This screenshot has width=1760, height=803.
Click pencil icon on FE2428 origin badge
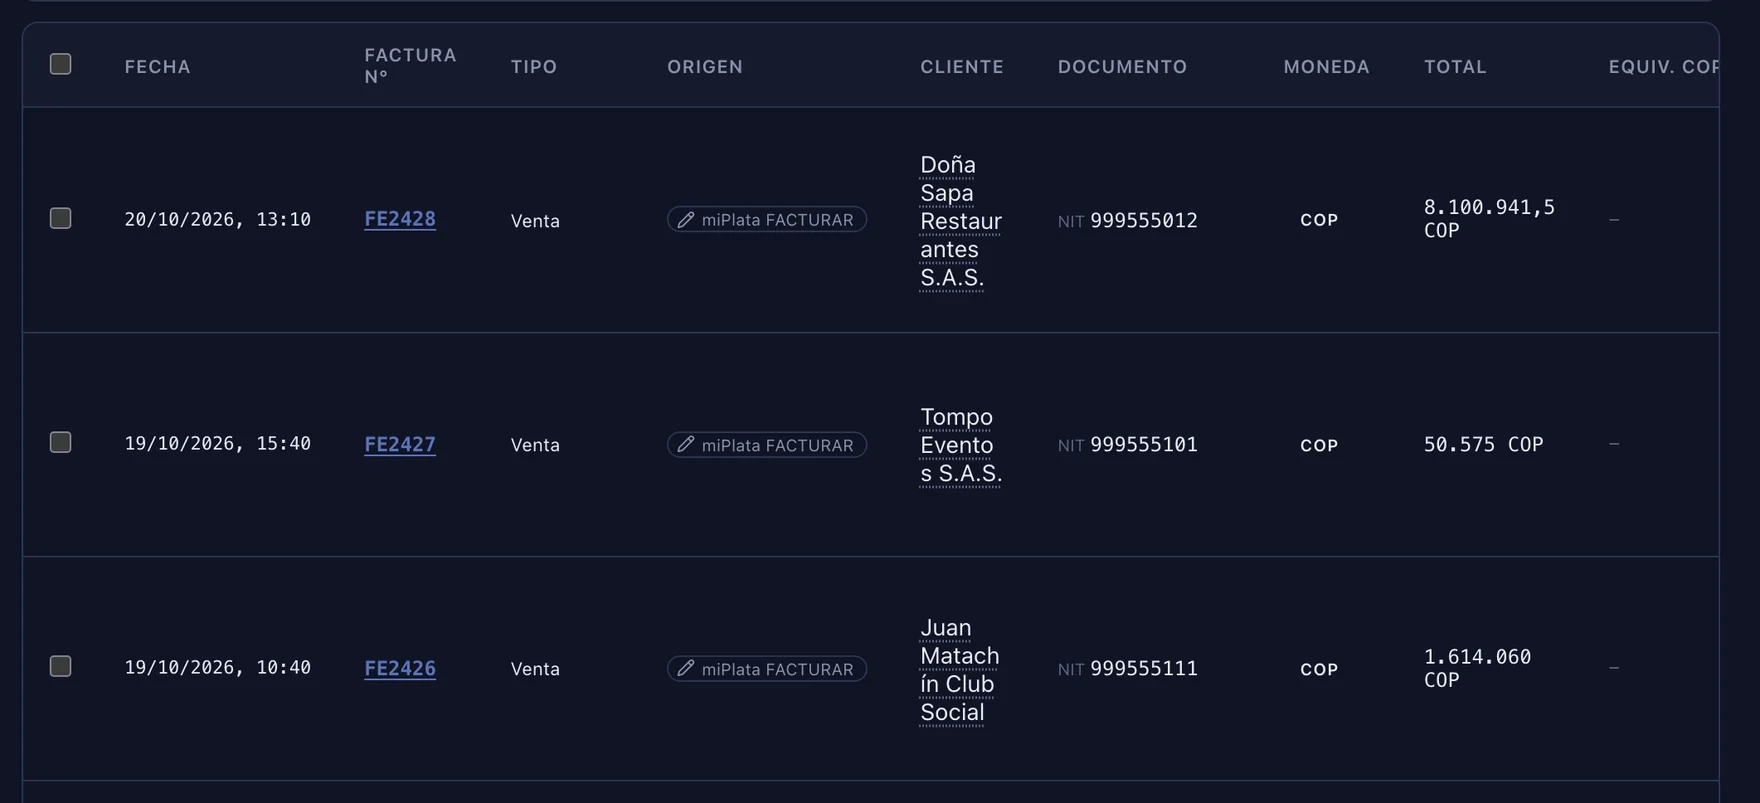pyautogui.click(x=685, y=220)
